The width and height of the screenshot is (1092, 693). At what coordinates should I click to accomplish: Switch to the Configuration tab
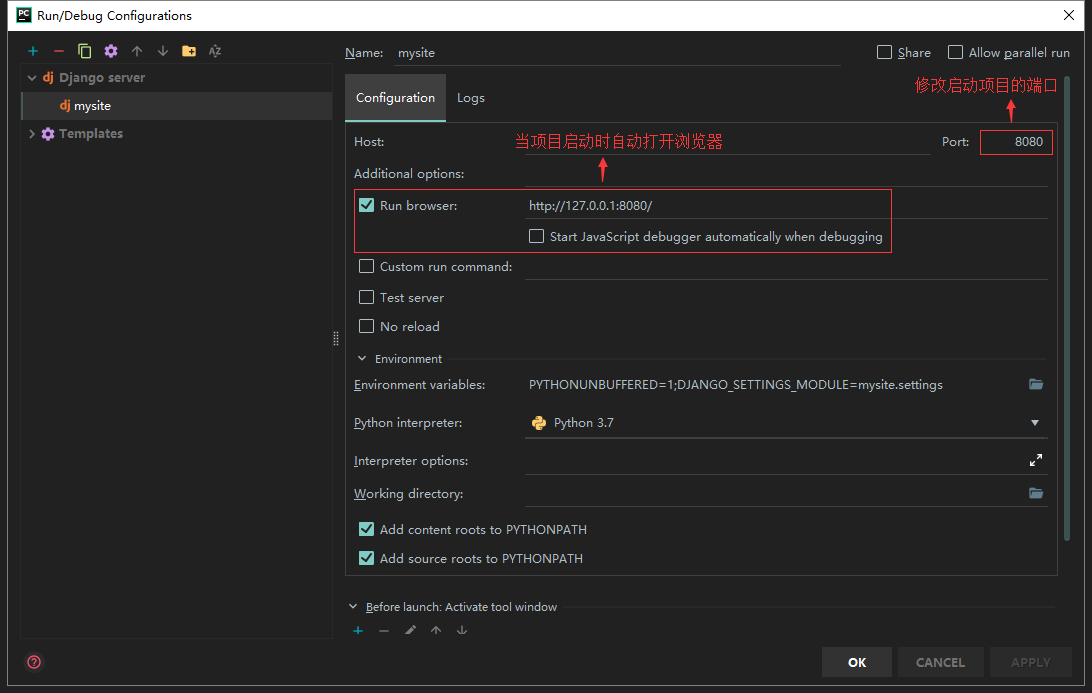pyautogui.click(x=396, y=98)
